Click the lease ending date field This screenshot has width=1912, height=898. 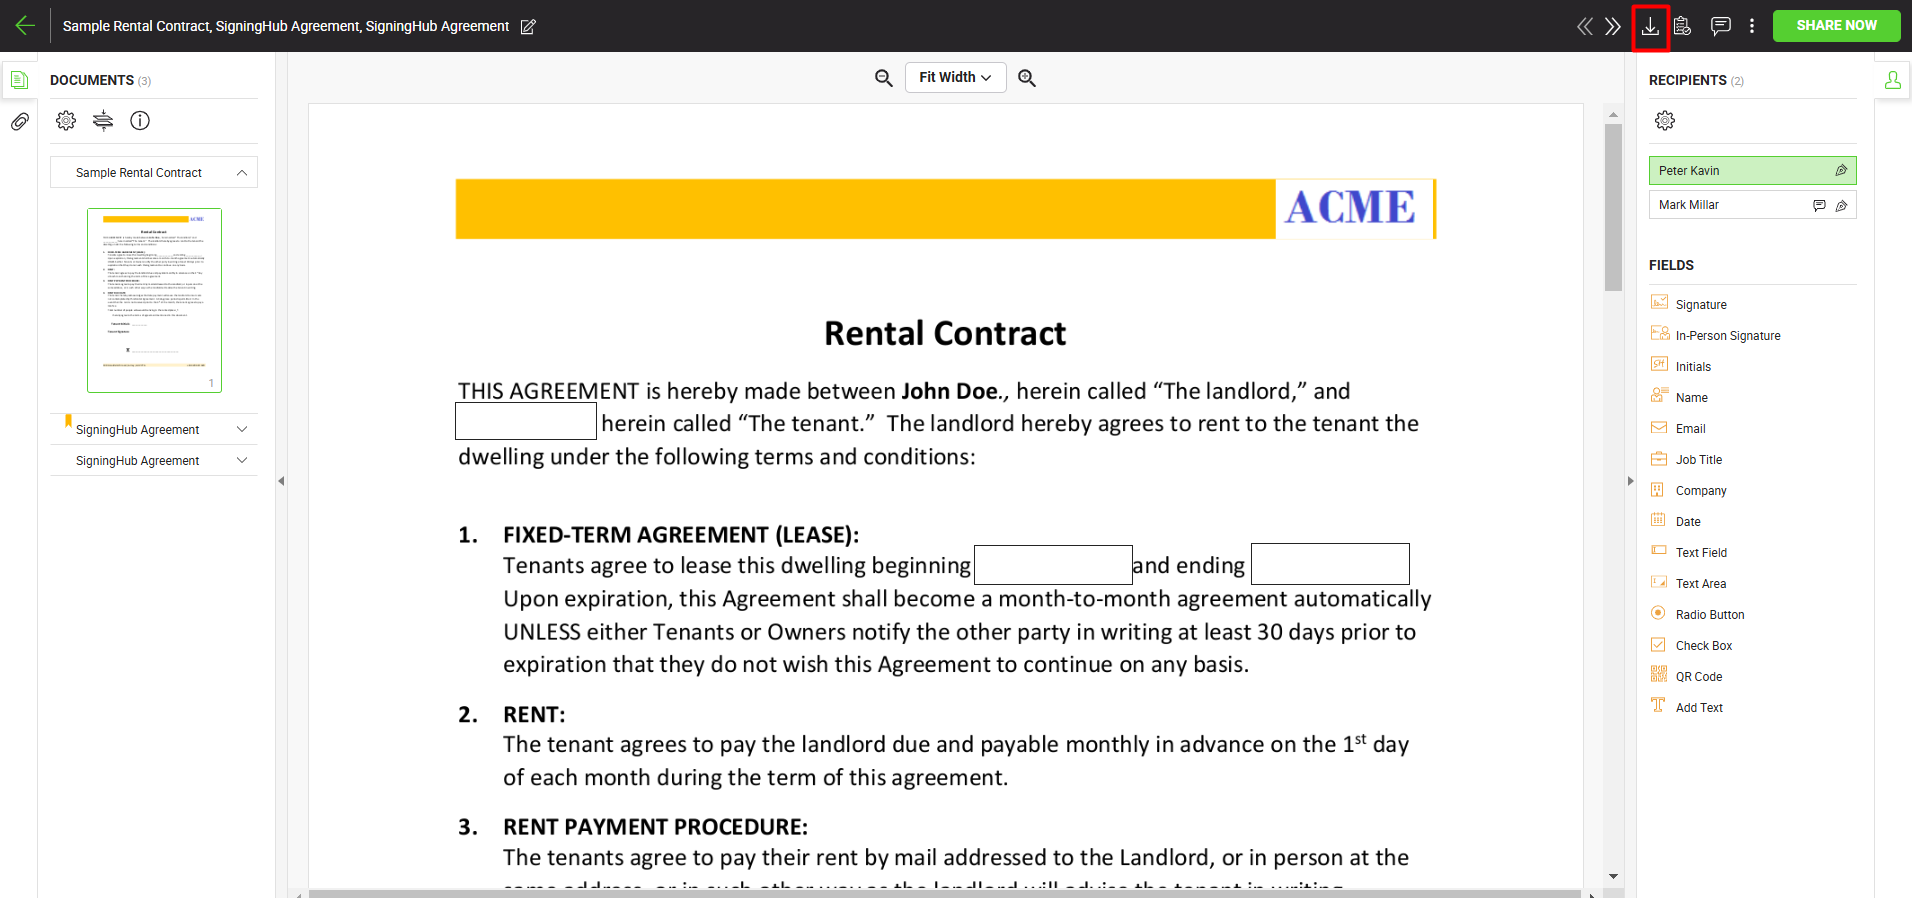coord(1330,564)
